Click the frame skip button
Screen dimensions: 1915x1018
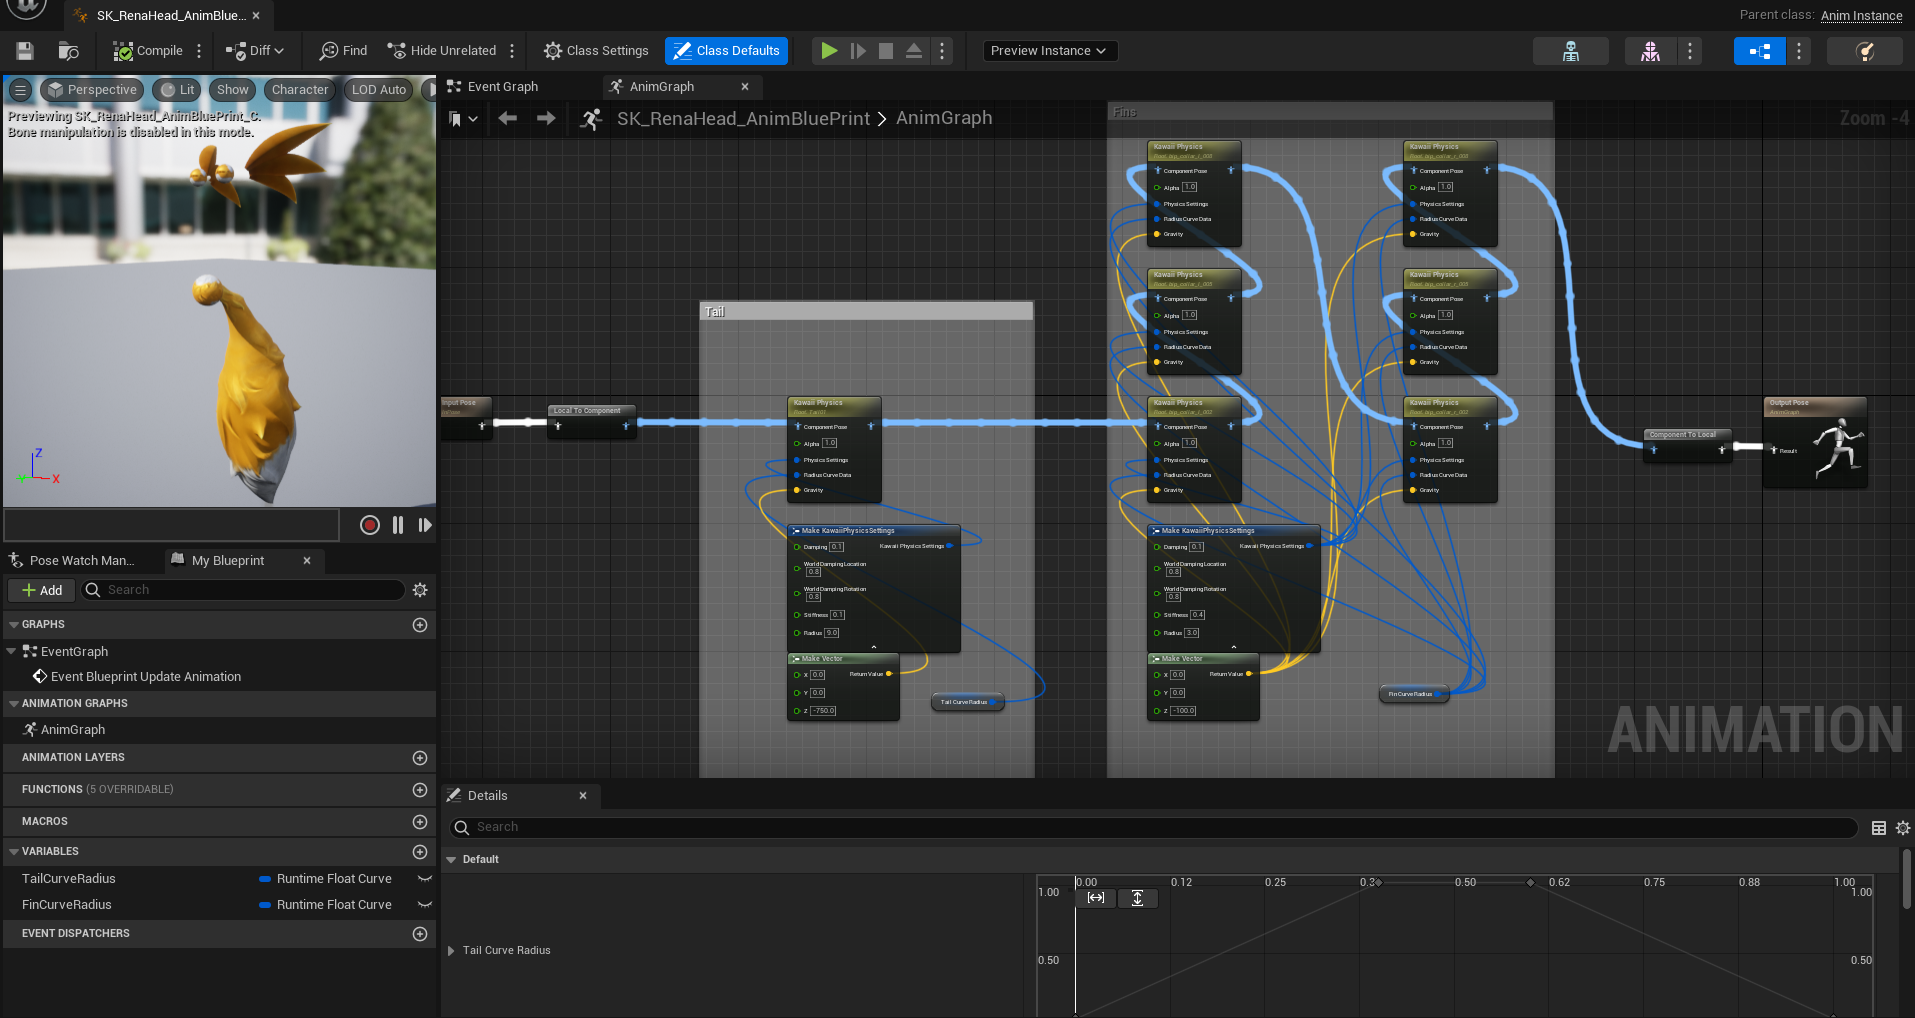click(x=858, y=51)
